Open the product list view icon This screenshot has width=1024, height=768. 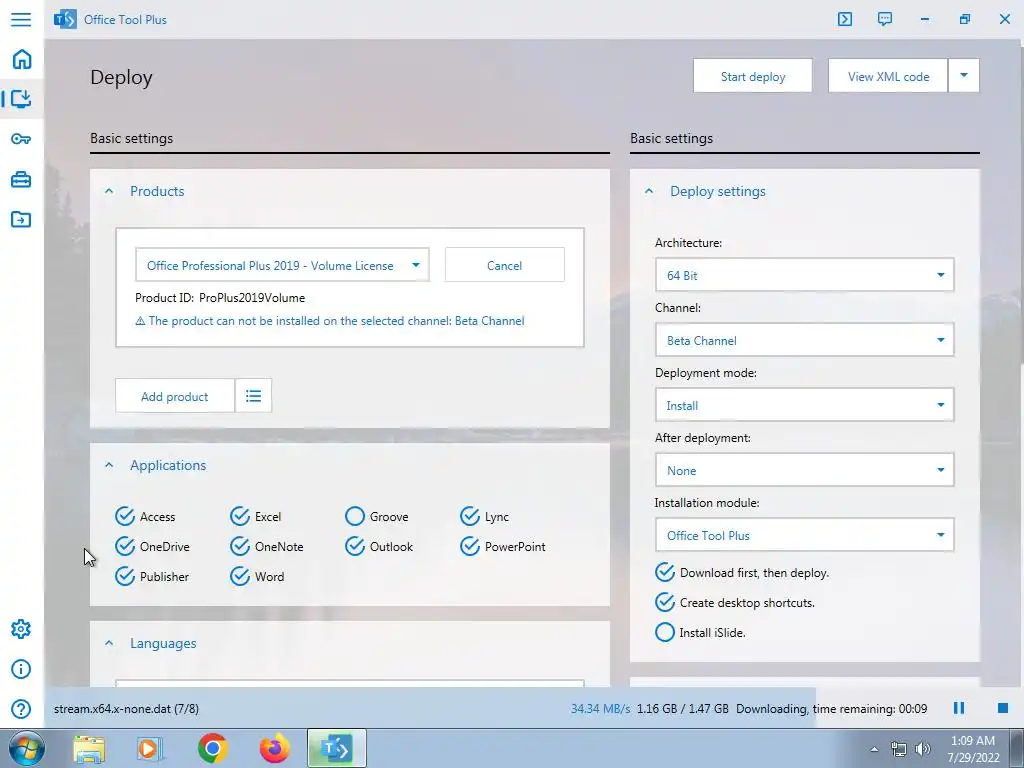coord(253,396)
